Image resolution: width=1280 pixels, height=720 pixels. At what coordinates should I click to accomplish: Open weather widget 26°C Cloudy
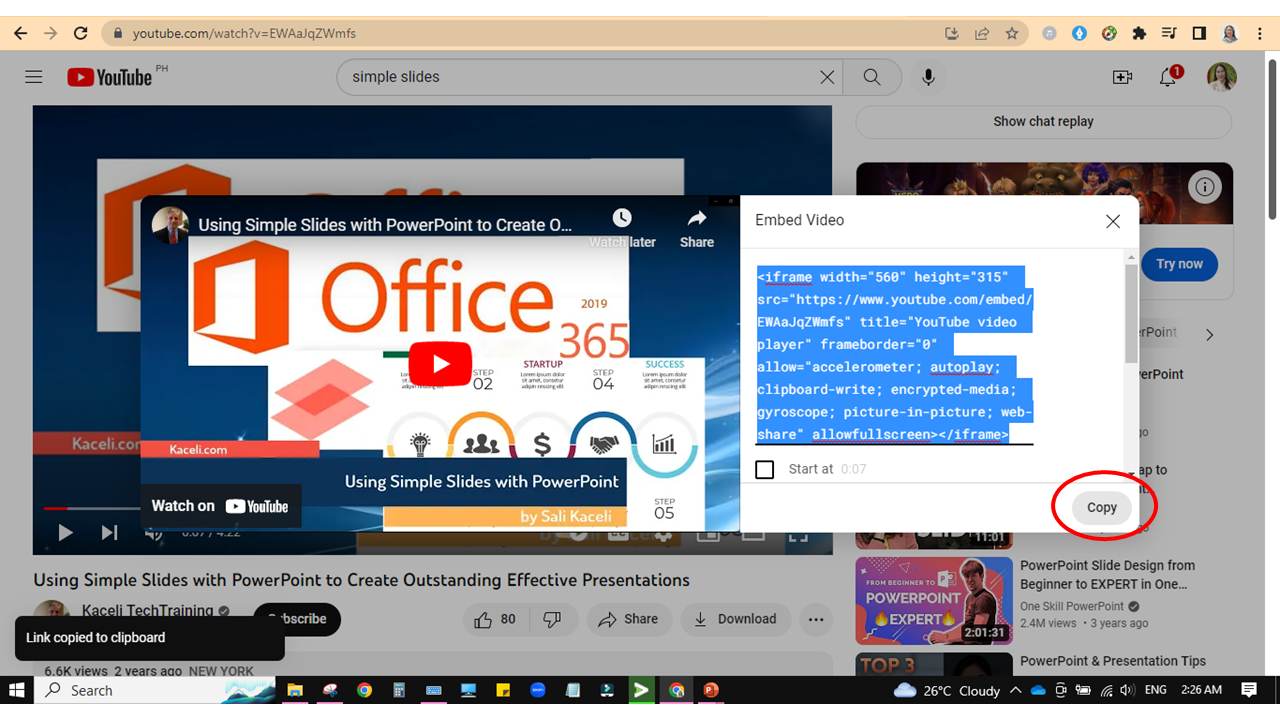[947, 690]
